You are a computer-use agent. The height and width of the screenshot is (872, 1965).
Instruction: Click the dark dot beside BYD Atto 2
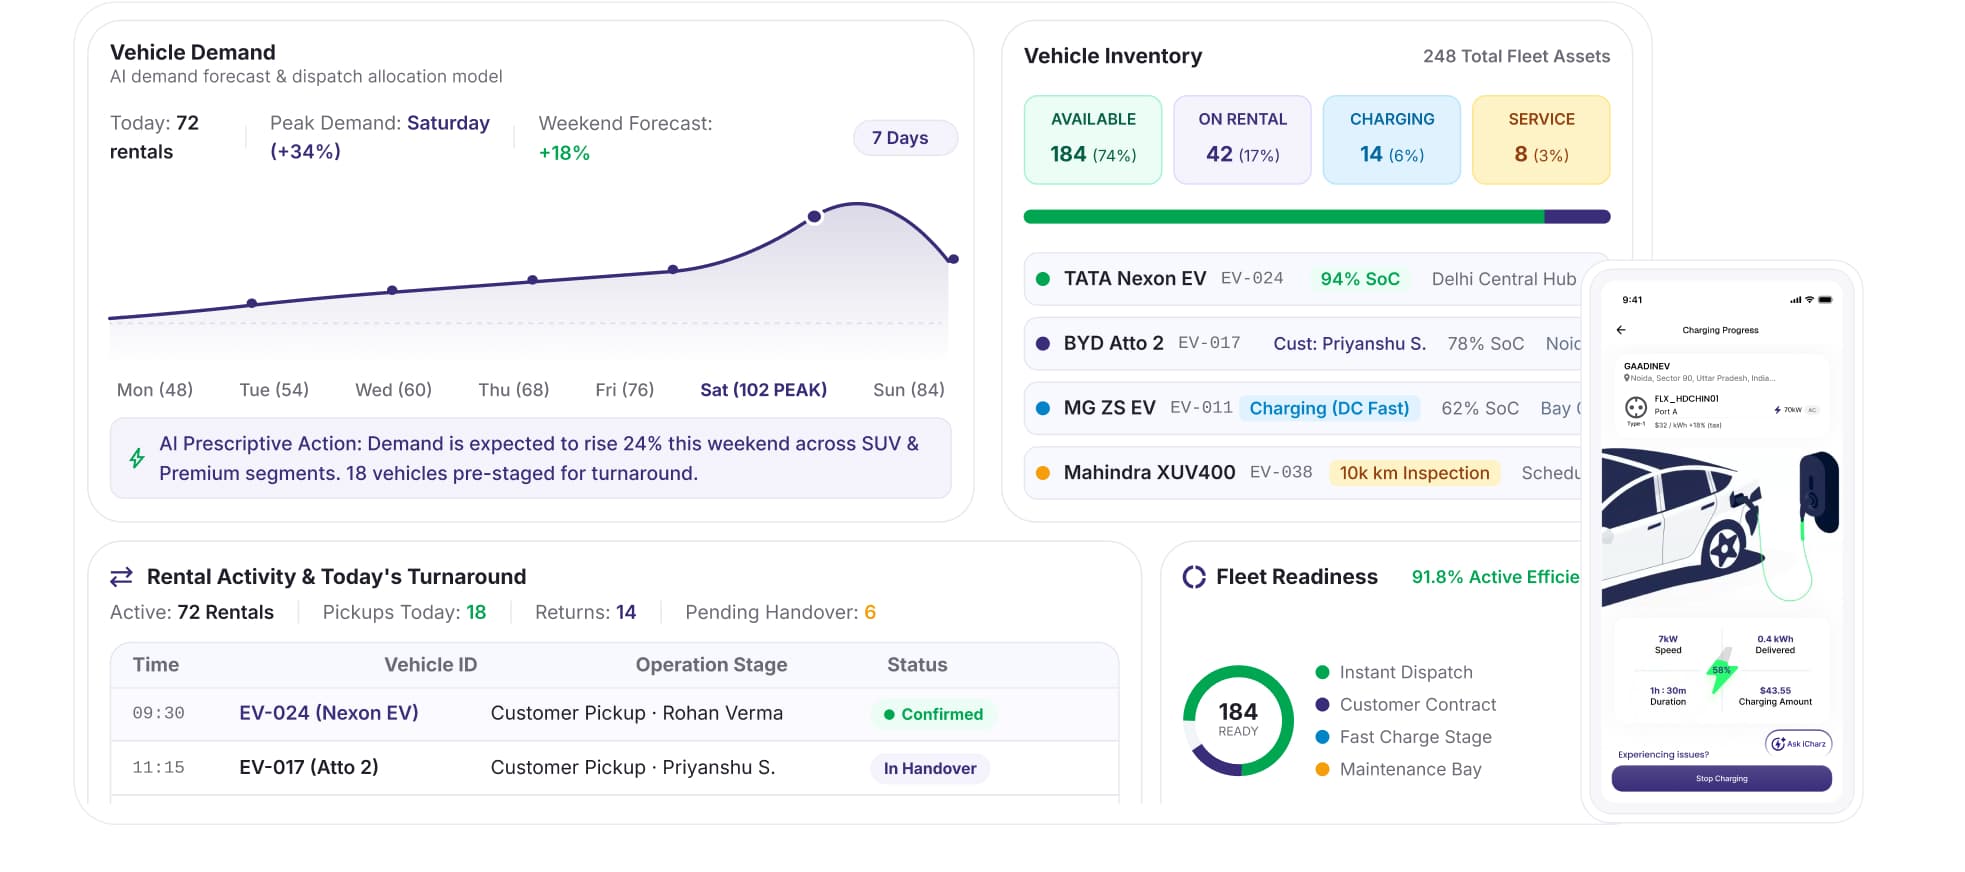[x=1043, y=344]
